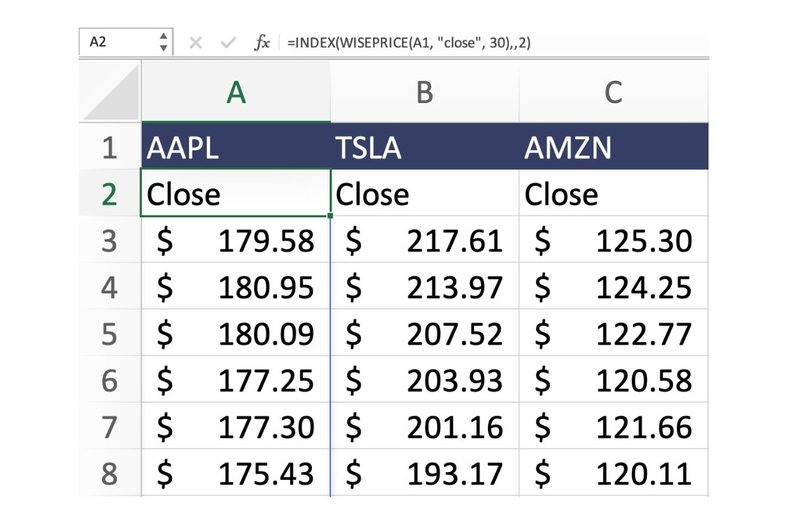Click the AAPL ticker cell
The width and height of the screenshot is (788, 518).
[235, 149]
